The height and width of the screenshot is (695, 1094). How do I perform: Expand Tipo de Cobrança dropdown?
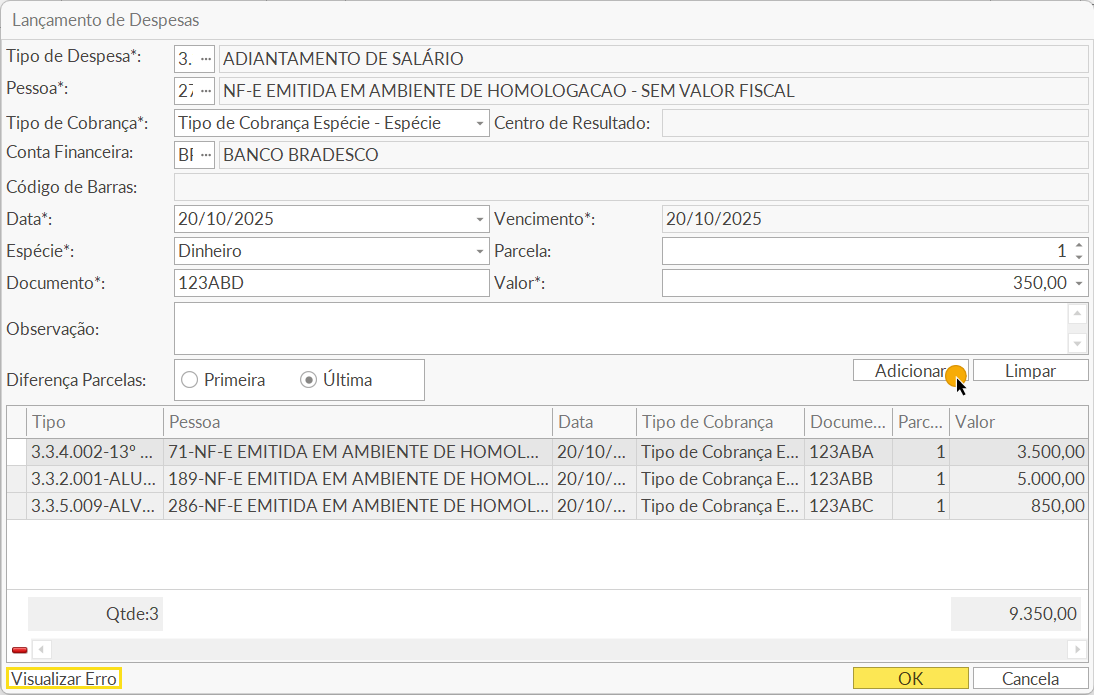point(479,124)
